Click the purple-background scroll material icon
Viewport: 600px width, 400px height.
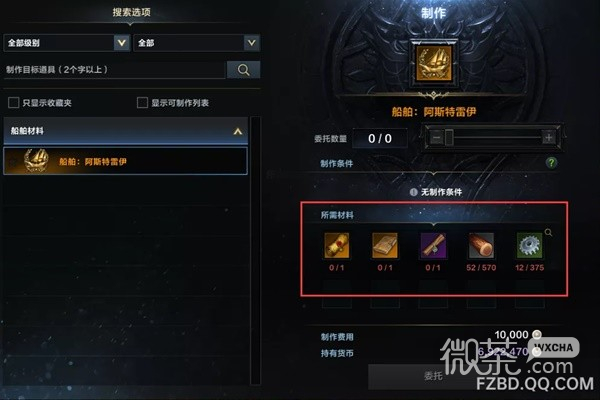(433, 245)
